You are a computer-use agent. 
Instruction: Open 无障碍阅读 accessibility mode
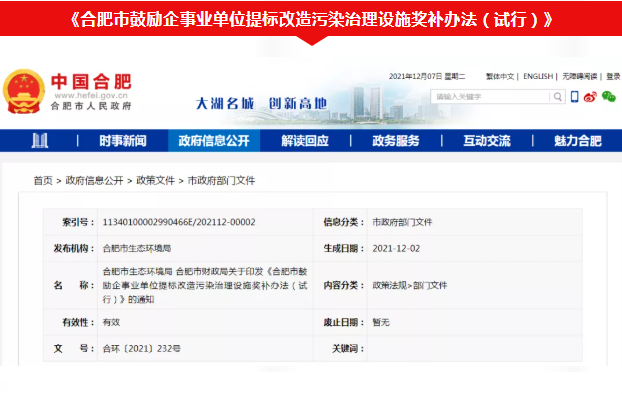[x=580, y=76]
